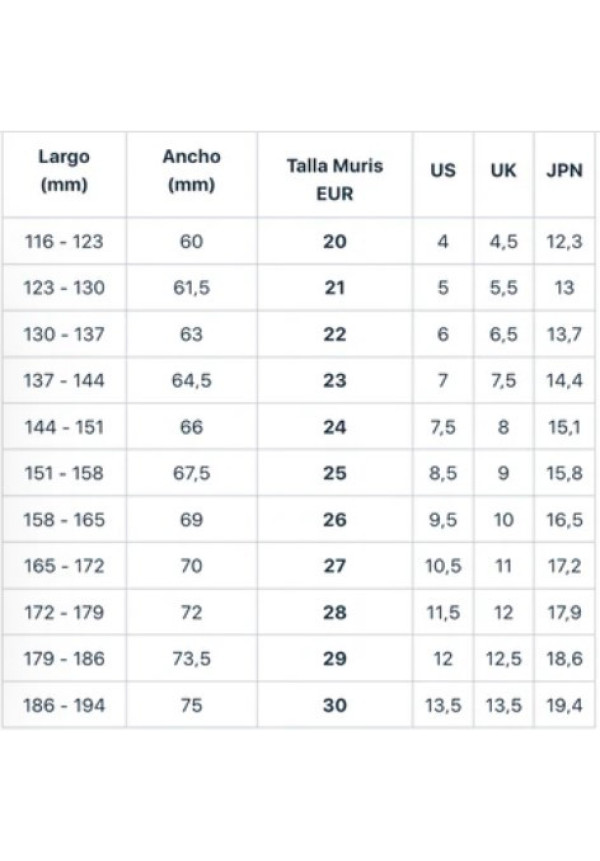Click the JPN column header

565,170
